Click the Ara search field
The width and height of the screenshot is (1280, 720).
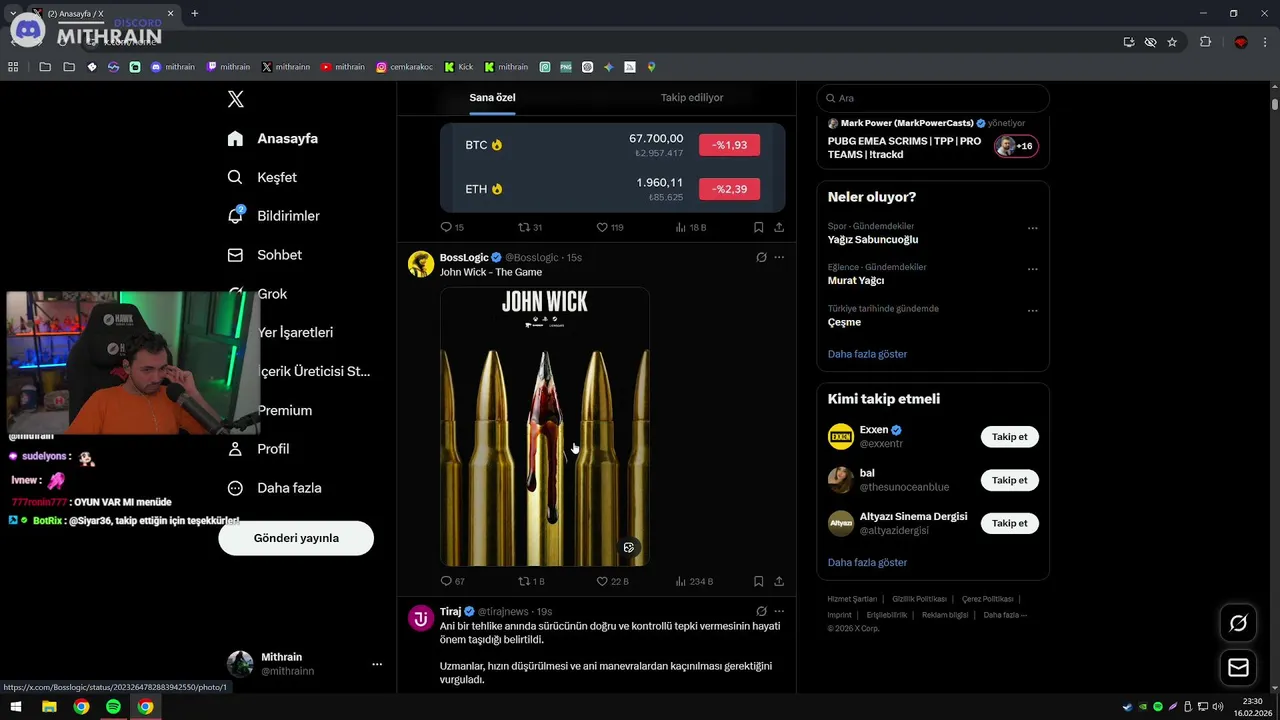[933, 98]
